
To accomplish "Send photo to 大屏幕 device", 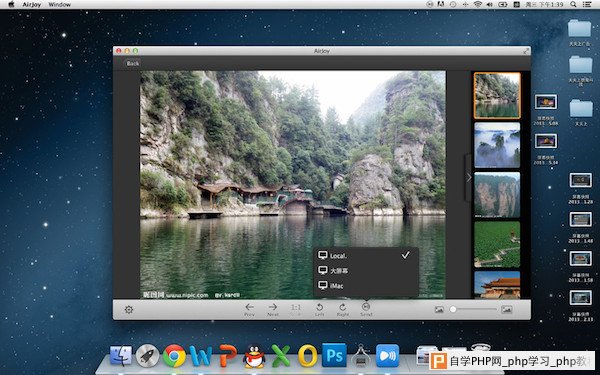I will tap(366, 270).
